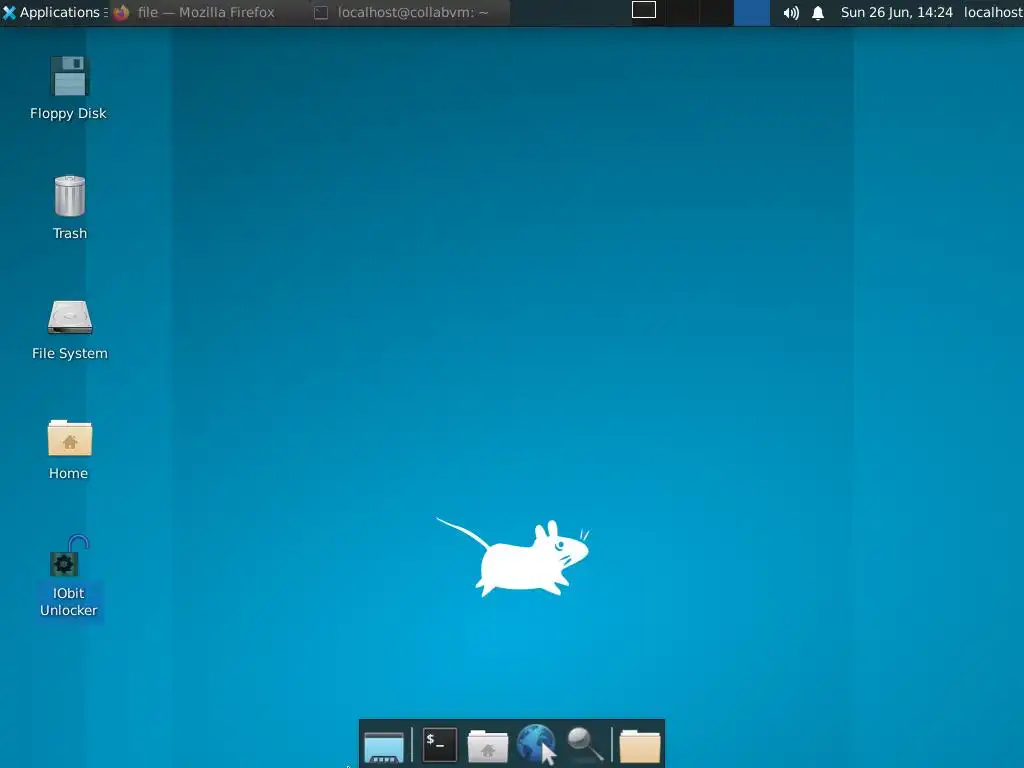Open the folder icon at the dock's end
The height and width of the screenshot is (768, 1024).
639,746
